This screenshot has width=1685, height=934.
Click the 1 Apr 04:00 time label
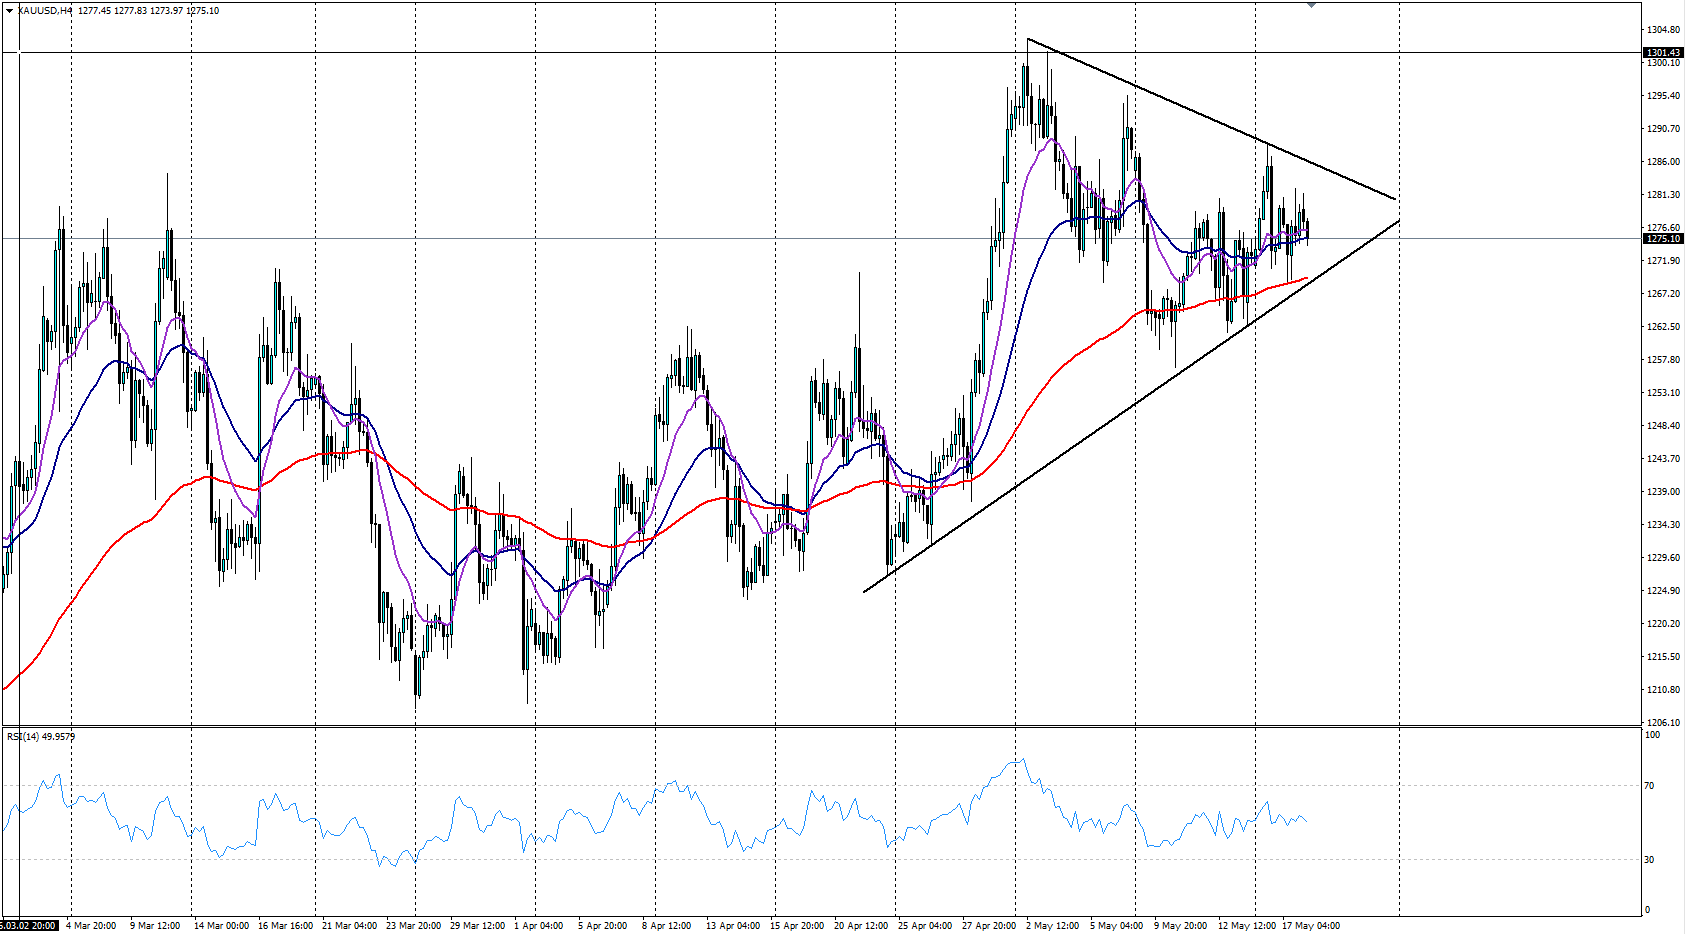539,926
